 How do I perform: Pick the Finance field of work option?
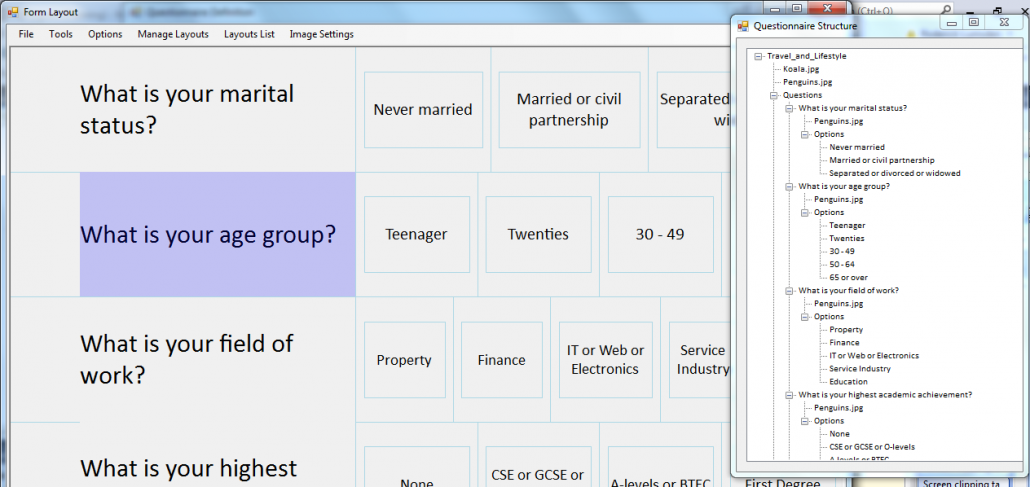[501, 360]
